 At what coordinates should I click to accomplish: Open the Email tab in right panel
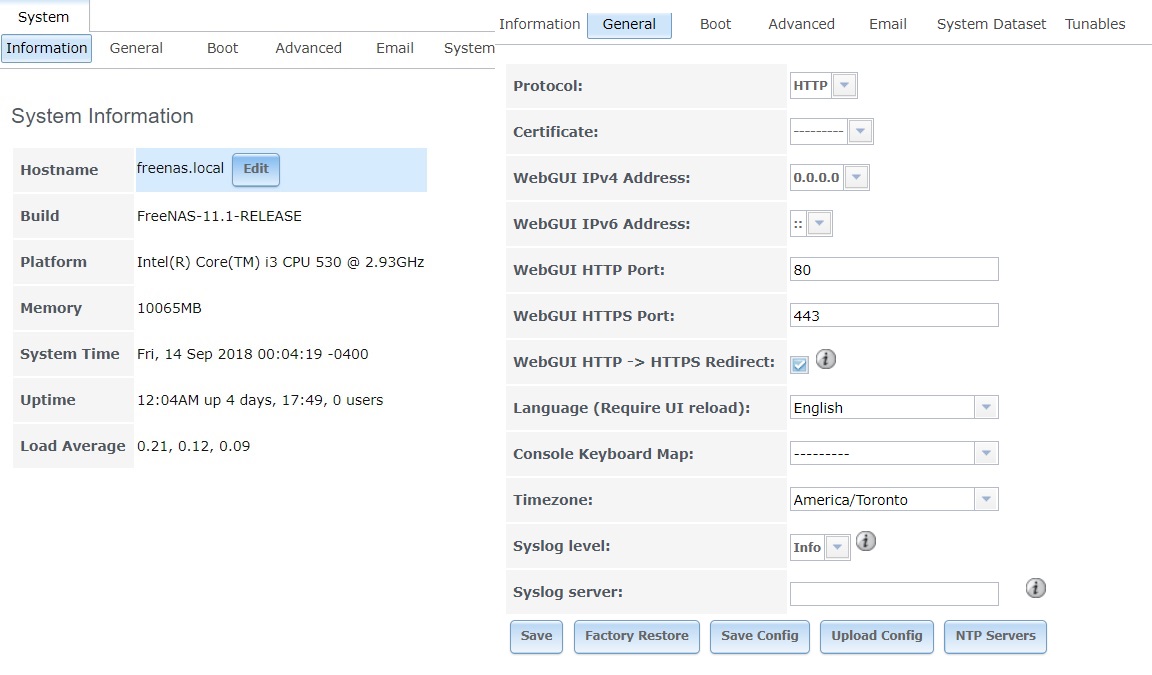(888, 24)
